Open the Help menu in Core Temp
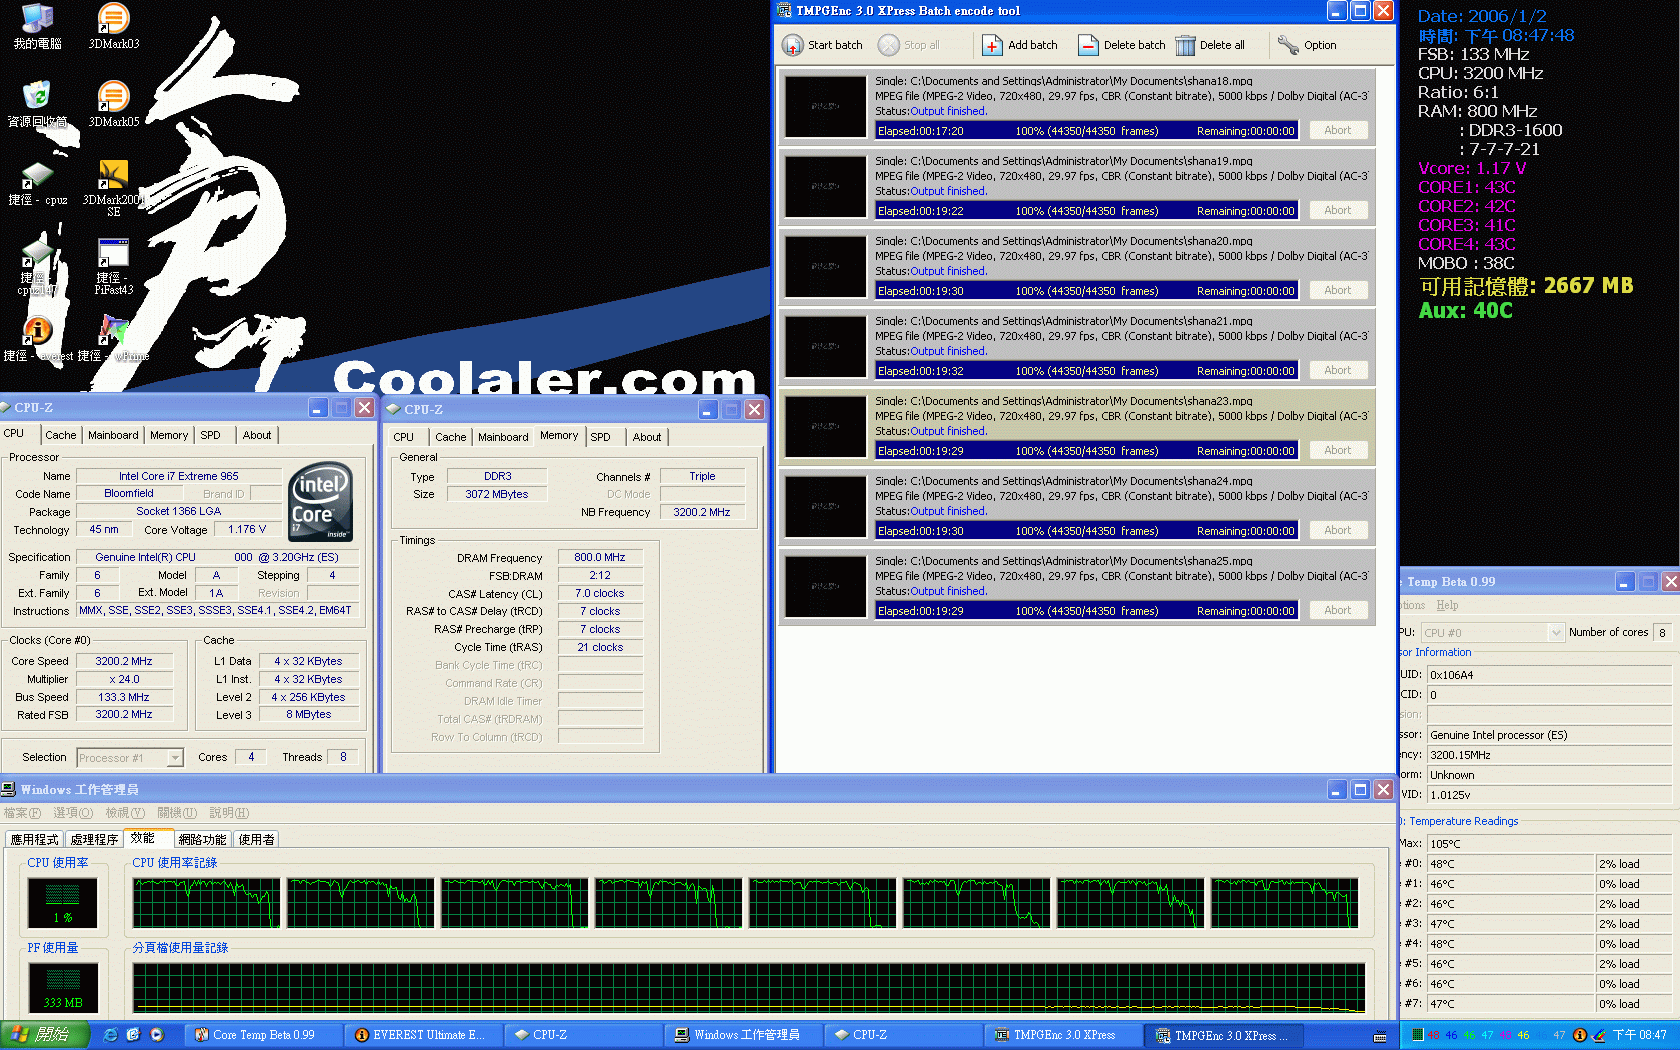Screen dimensions: 1680x1050 [1447, 605]
